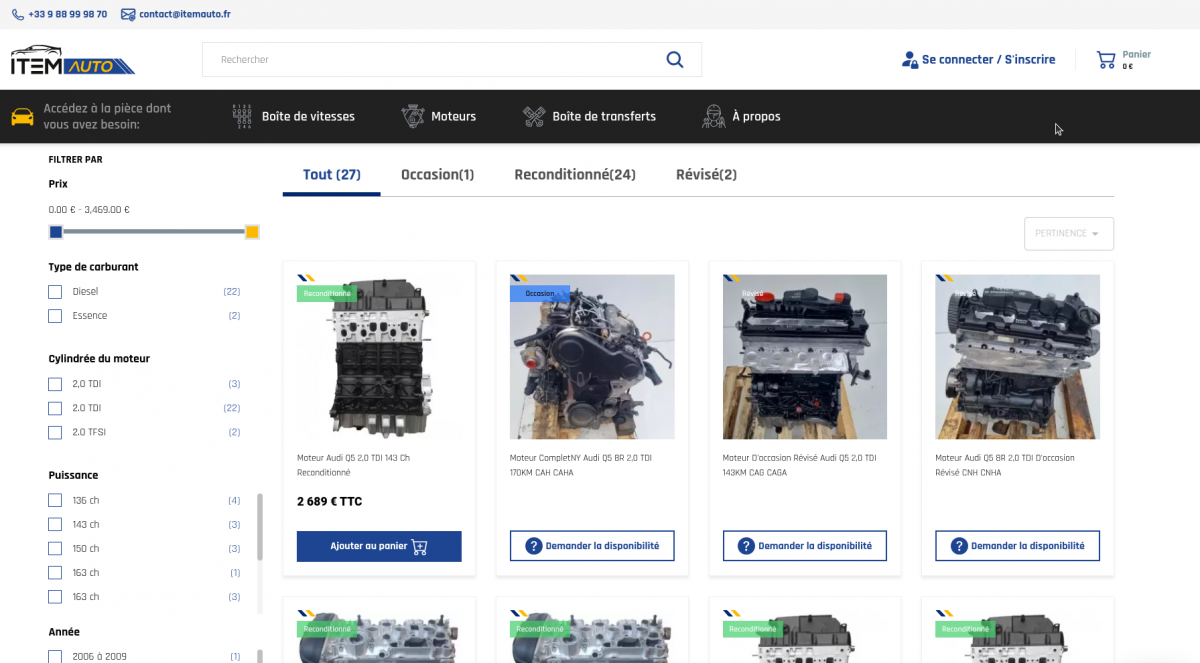Click the user account icon
Screen dimensions: 1200x663
pyautogui.click(x=909, y=60)
